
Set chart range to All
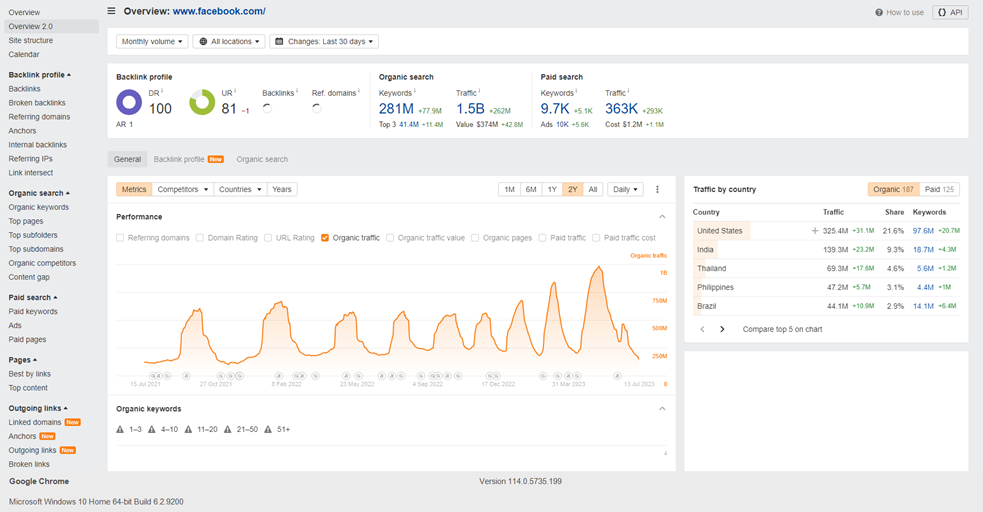coord(592,189)
